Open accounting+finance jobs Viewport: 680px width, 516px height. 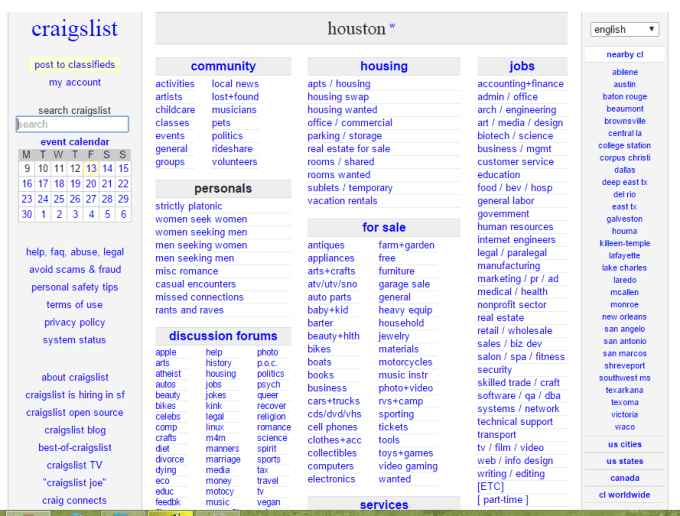coord(520,84)
